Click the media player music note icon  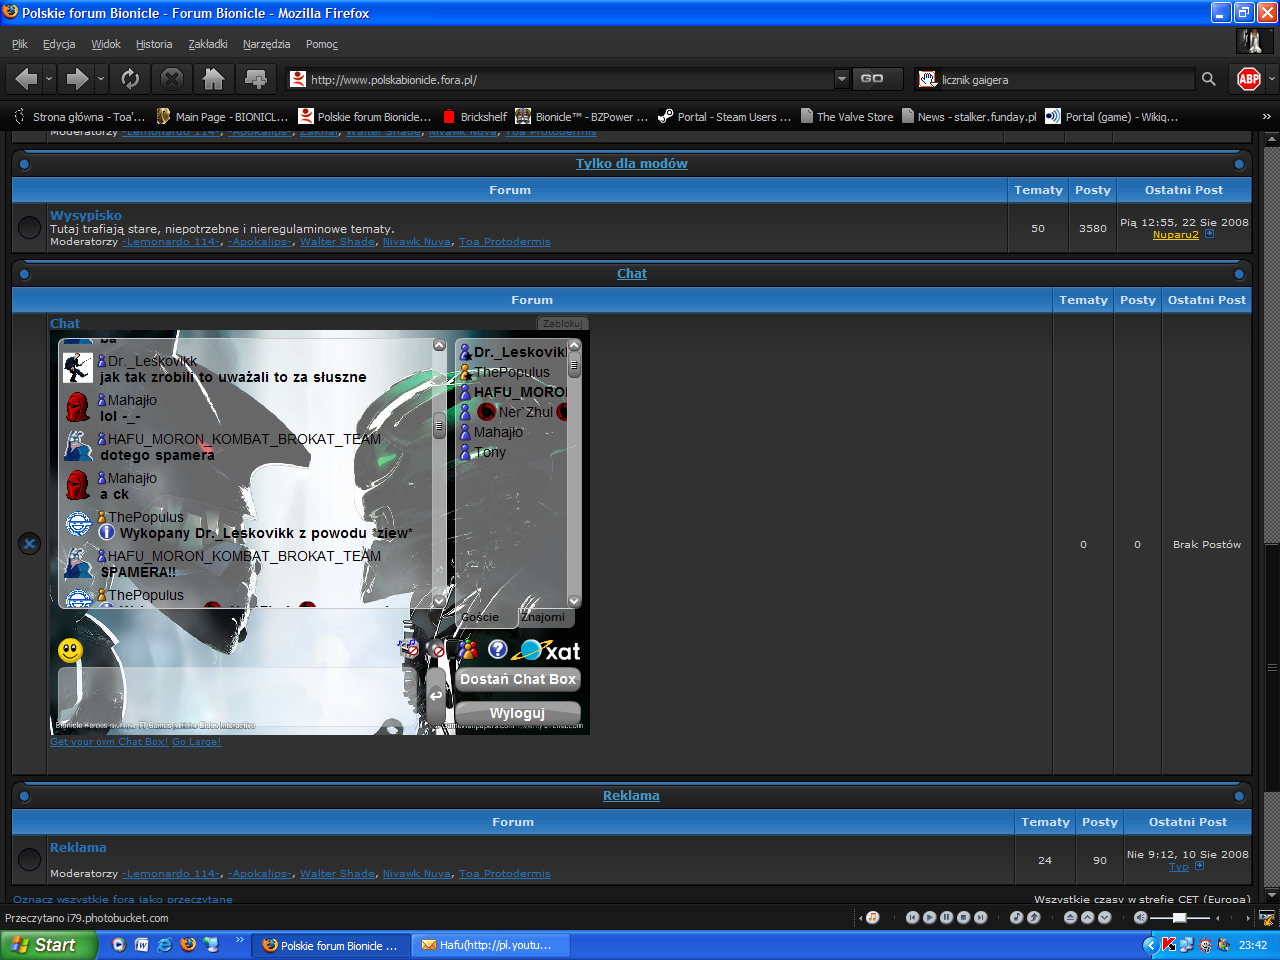click(872, 917)
